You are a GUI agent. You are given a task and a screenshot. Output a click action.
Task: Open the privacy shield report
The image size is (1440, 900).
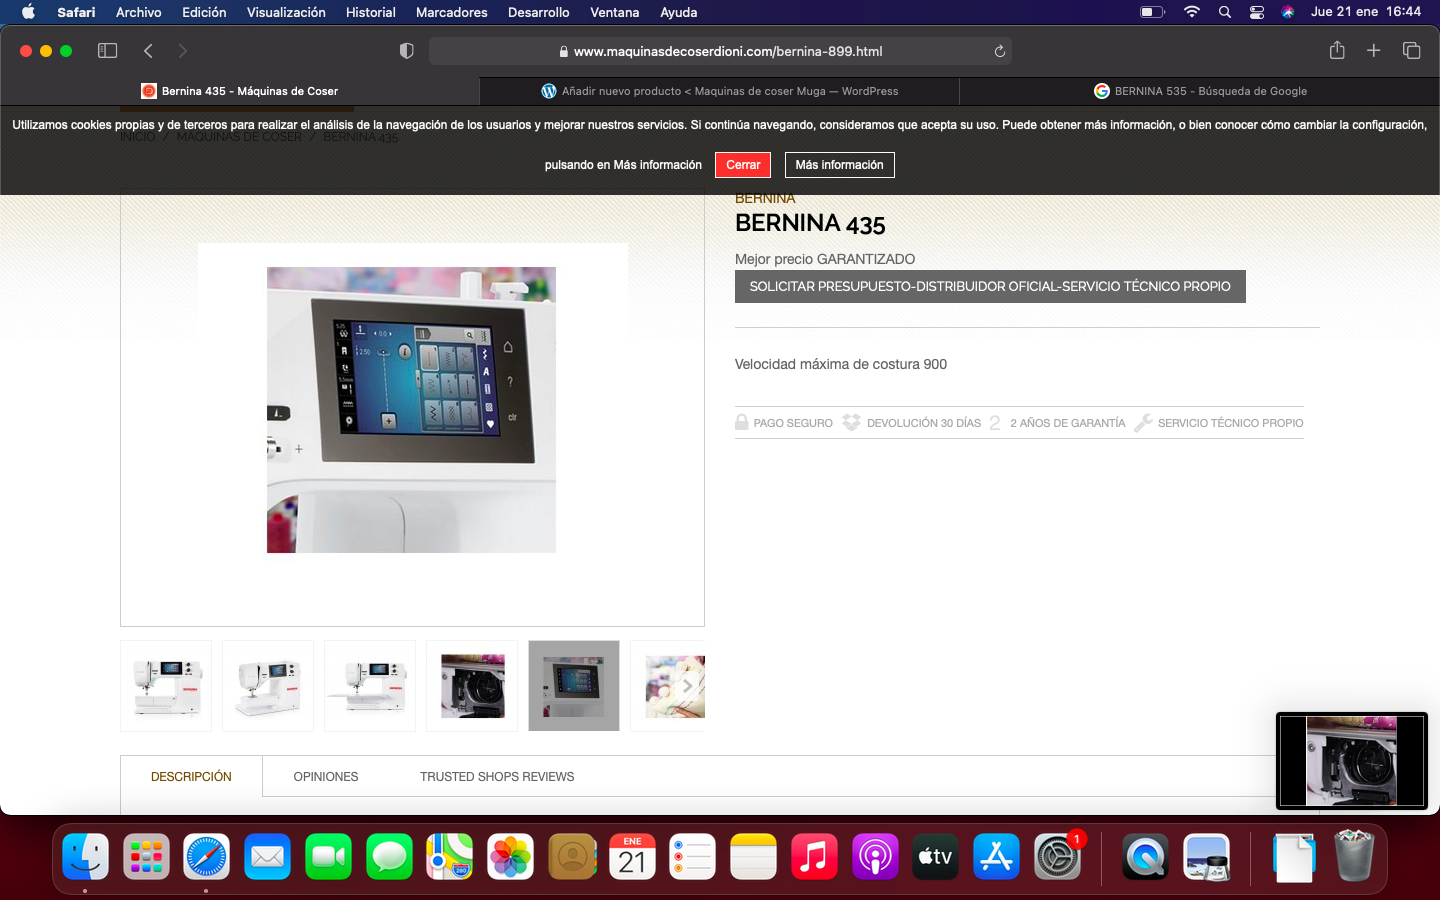(406, 51)
